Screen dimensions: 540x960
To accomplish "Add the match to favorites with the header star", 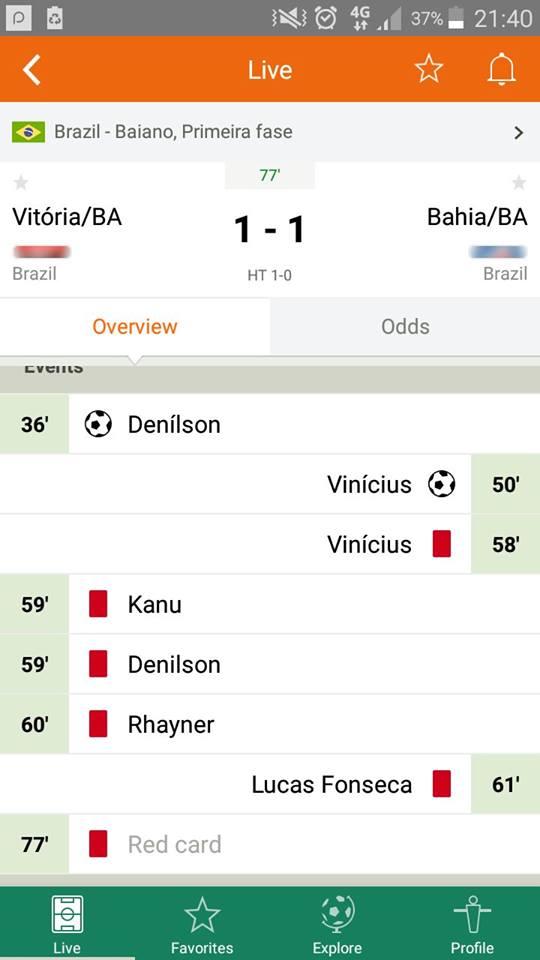I will (429, 69).
